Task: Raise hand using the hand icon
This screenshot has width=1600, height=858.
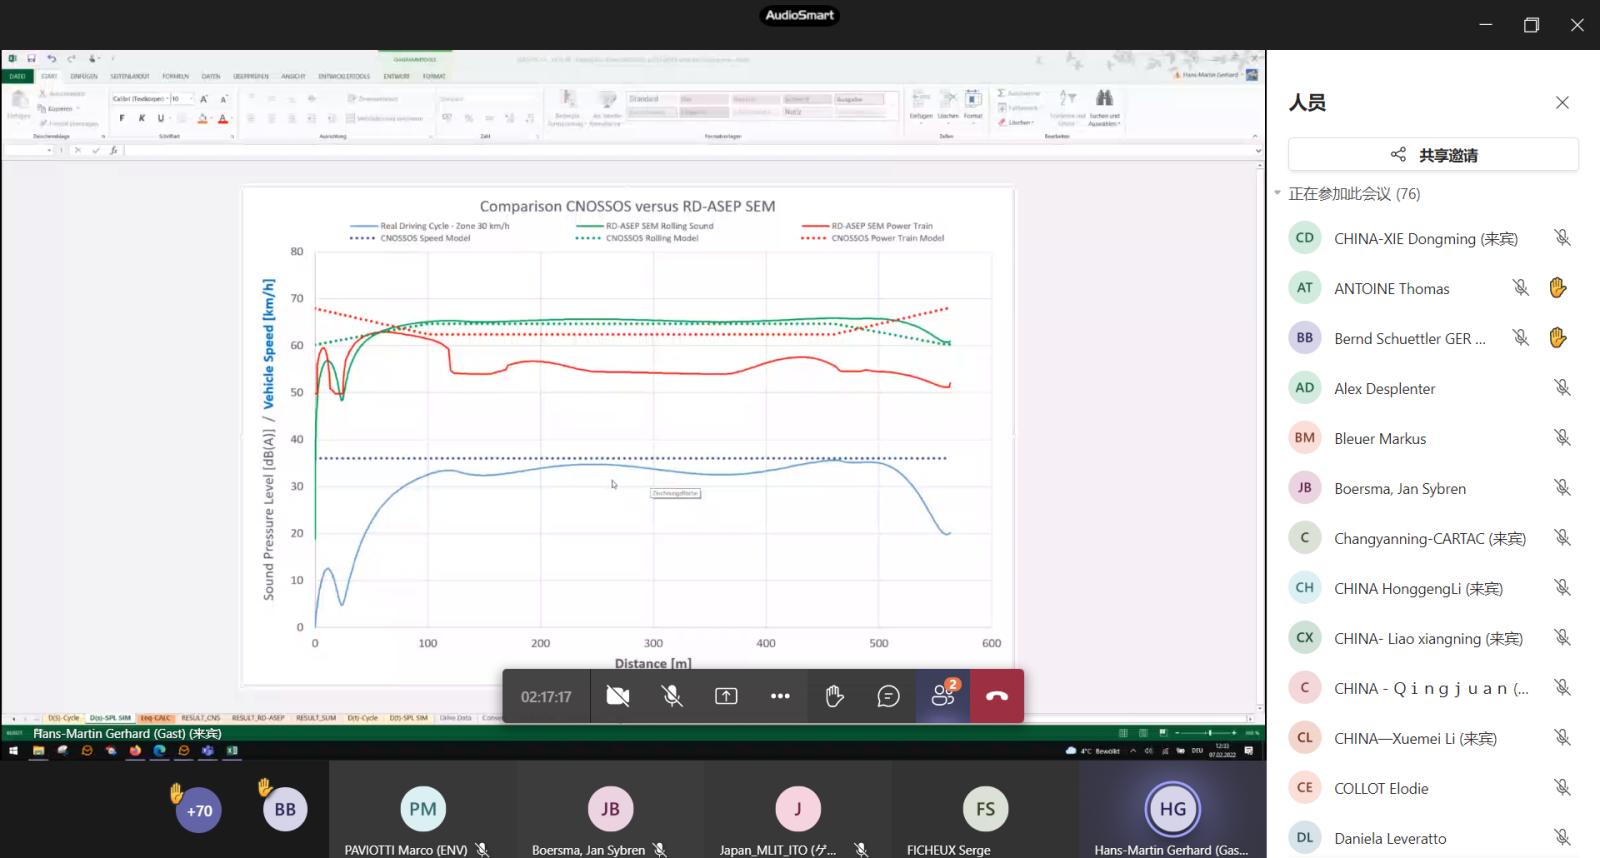Action: pos(834,696)
